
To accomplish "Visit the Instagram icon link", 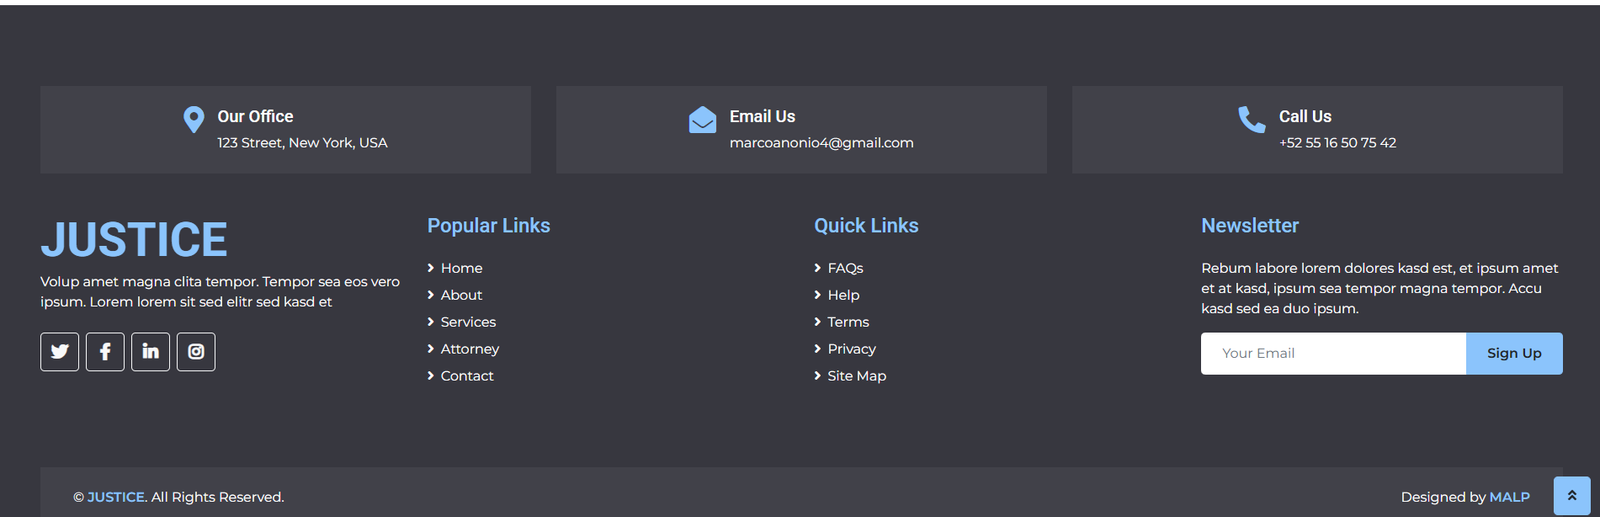I will tap(196, 352).
